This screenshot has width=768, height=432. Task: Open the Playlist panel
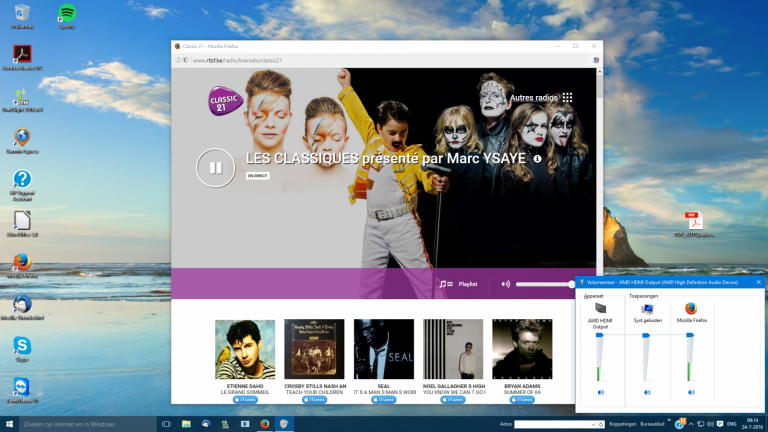(459, 284)
